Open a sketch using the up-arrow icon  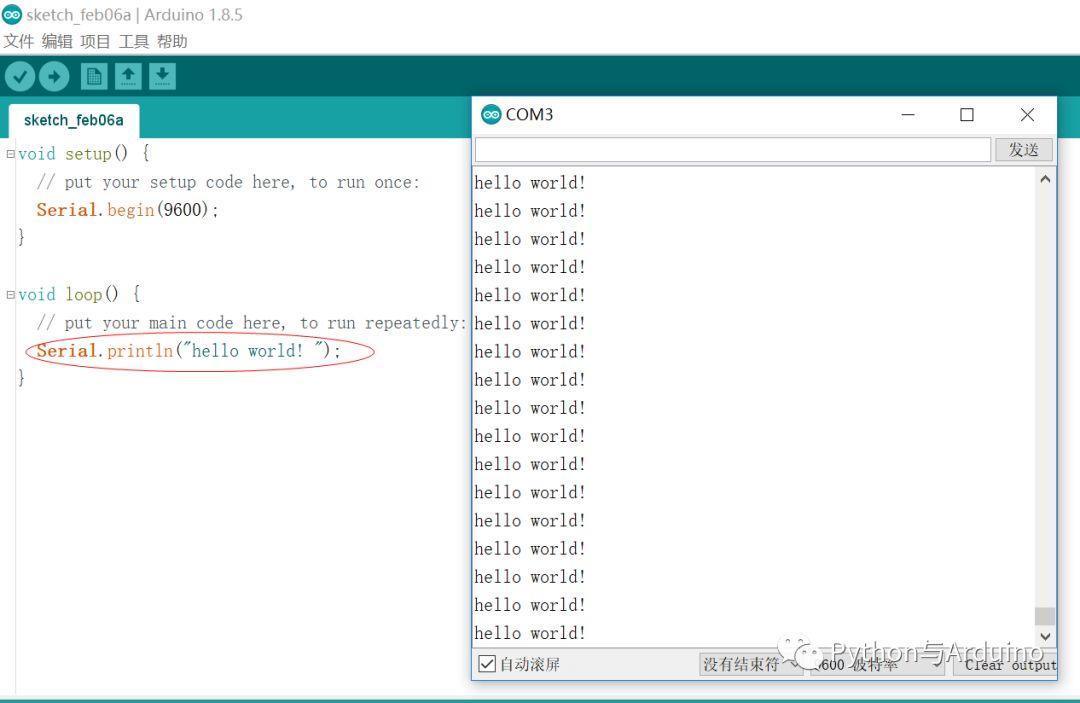pyautogui.click(x=128, y=76)
